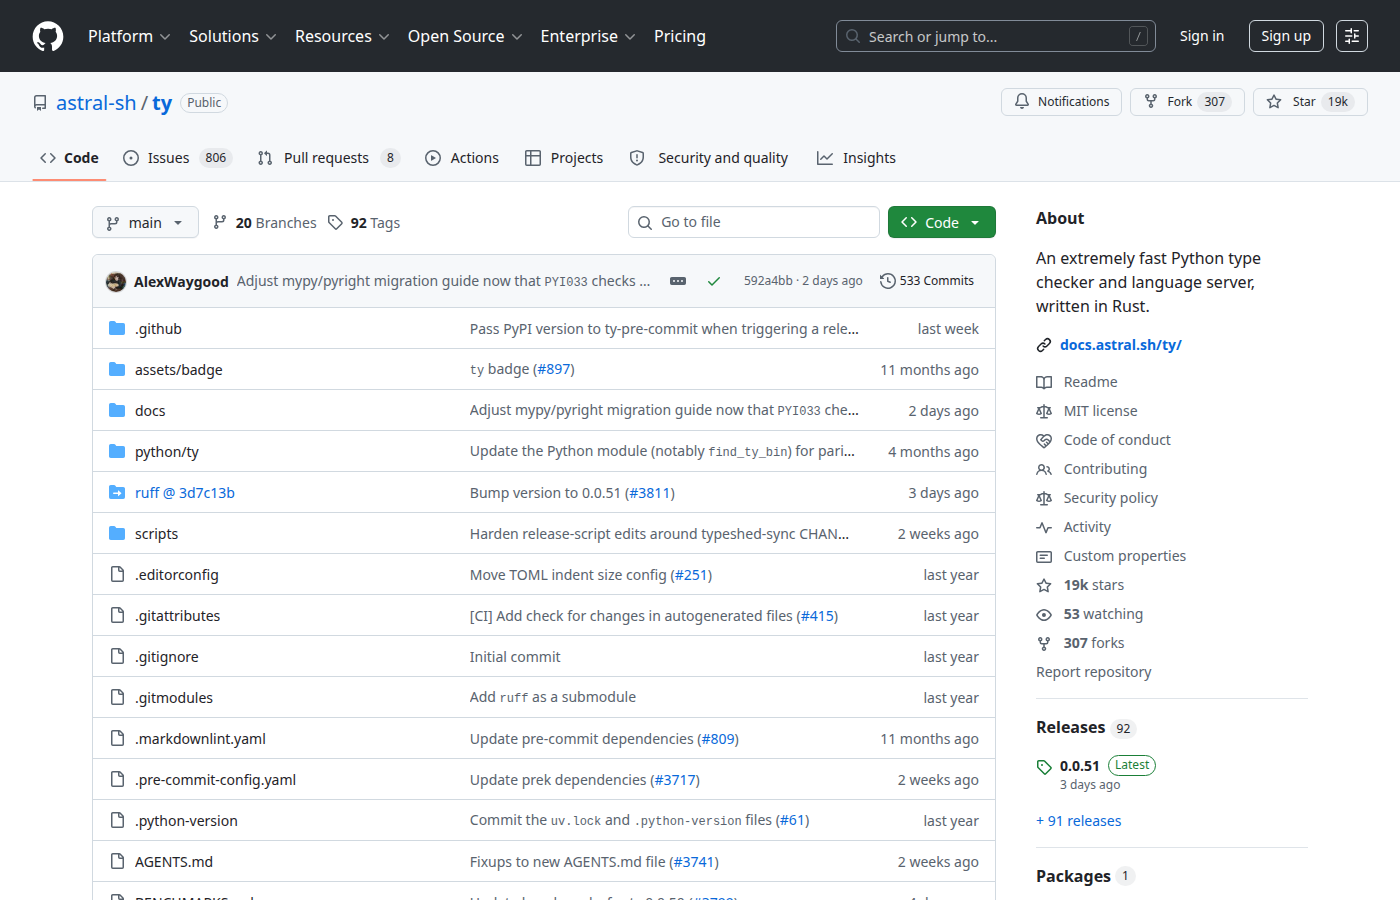
Task: Open the .pre-commit-config.yaml file
Action: [215, 780]
